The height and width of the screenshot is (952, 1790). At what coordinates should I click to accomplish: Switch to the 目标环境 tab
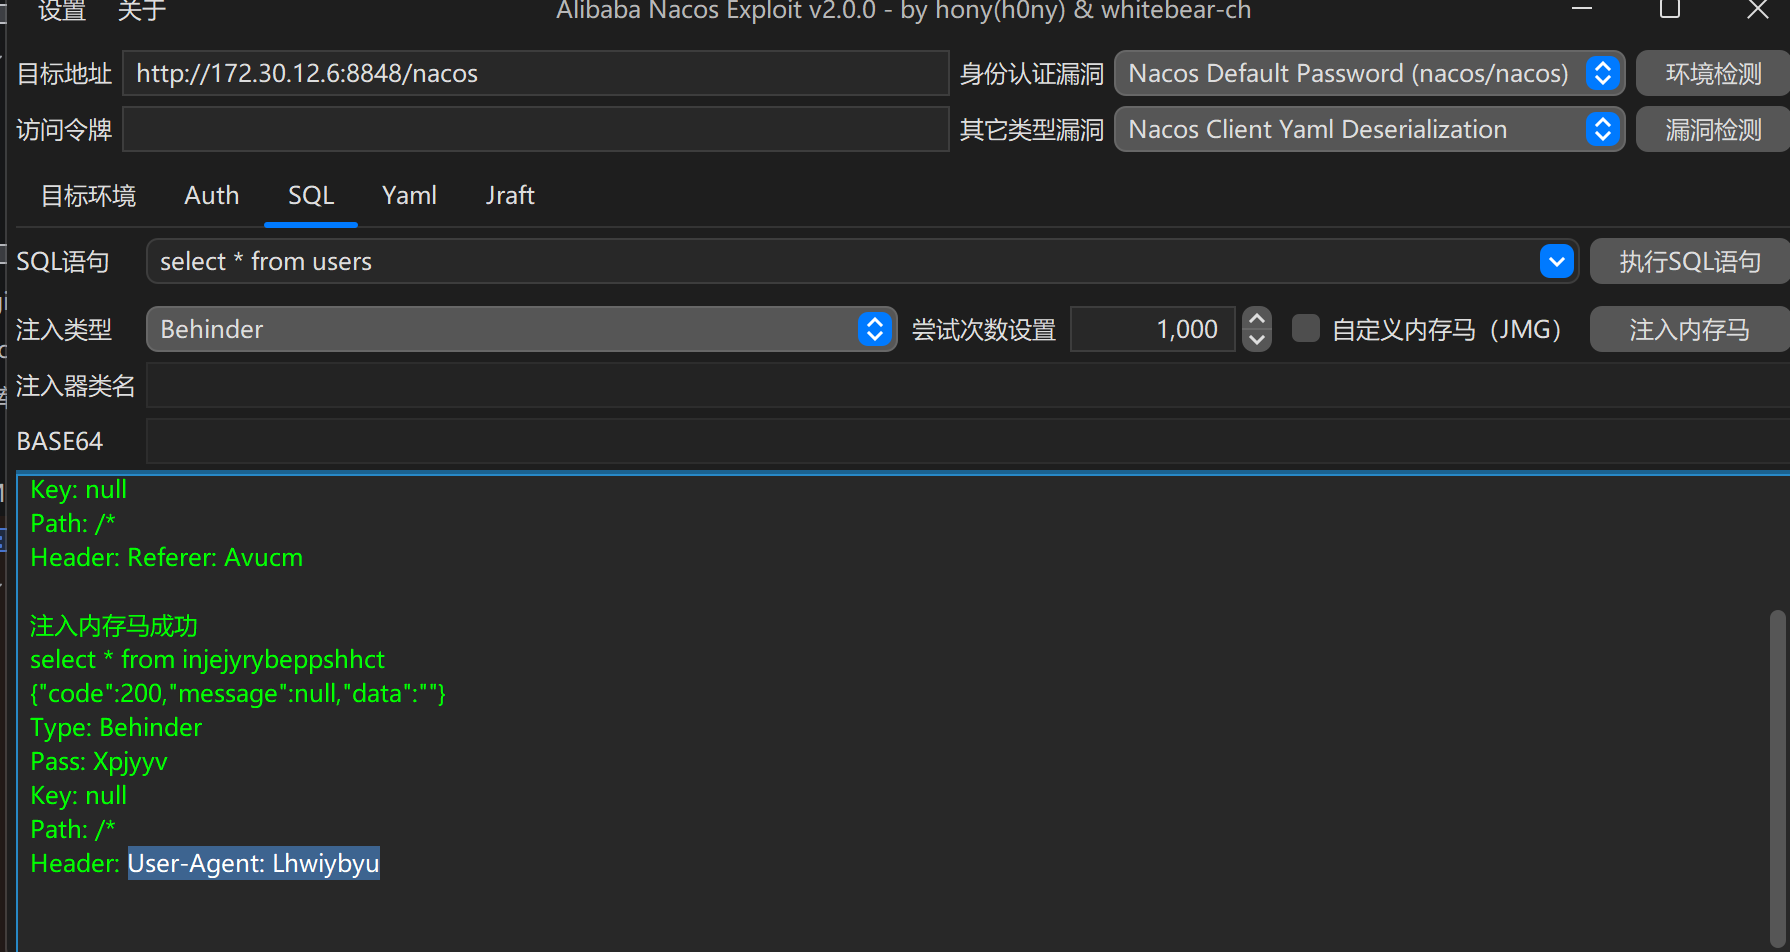pyautogui.click(x=88, y=196)
